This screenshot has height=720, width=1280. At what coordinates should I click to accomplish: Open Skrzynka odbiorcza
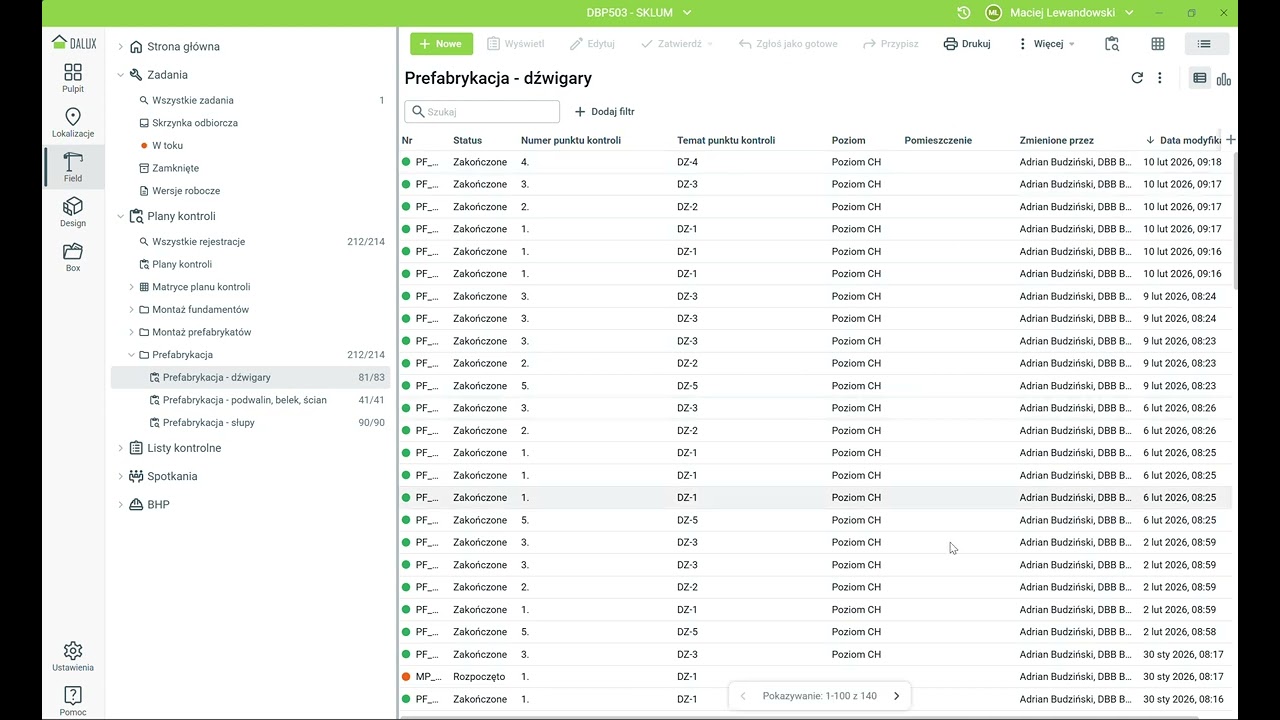(x=195, y=123)
